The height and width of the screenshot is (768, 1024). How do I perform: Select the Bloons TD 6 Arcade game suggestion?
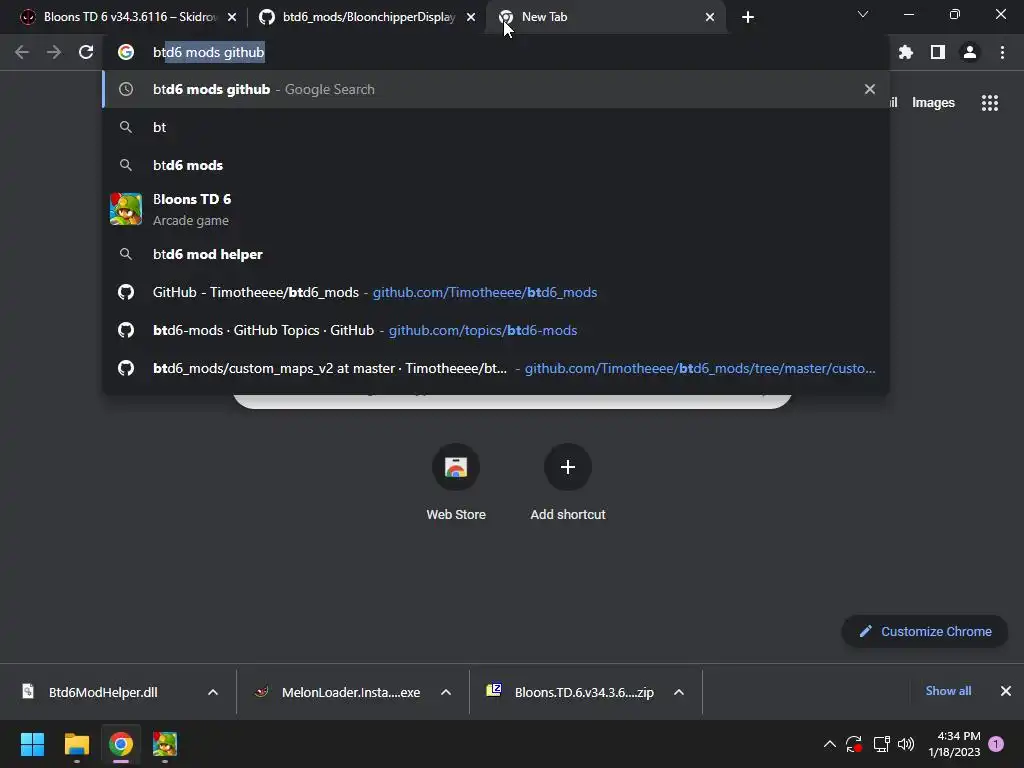click(x=496, y=210)
